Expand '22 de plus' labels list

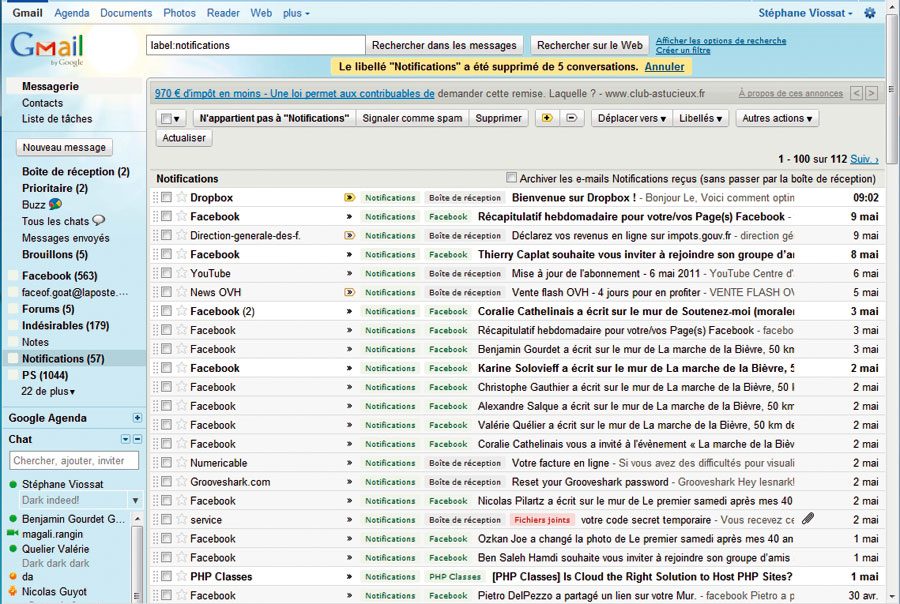click(48, 391)
